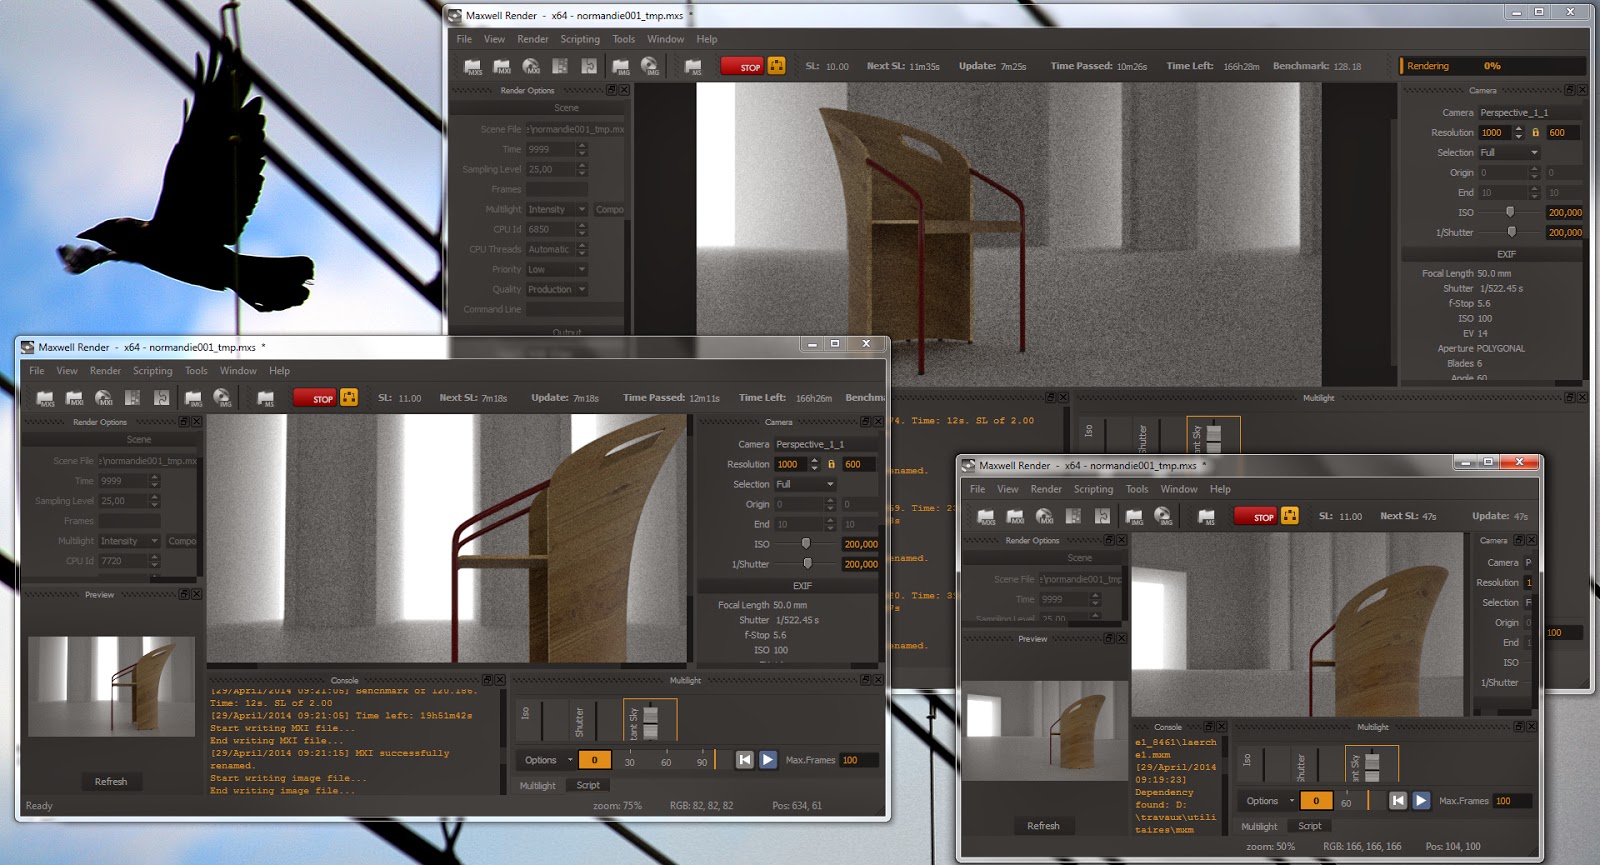Open Selection Full dropdown in top window
The height and width of the screenshot is (865, 1600).
pos(1509,152)
